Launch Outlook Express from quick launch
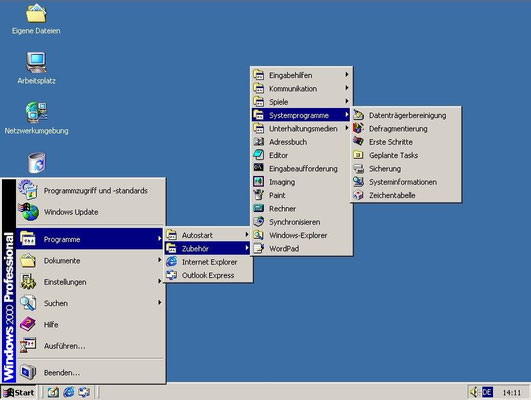531x400 pixels. click(84, 392)
